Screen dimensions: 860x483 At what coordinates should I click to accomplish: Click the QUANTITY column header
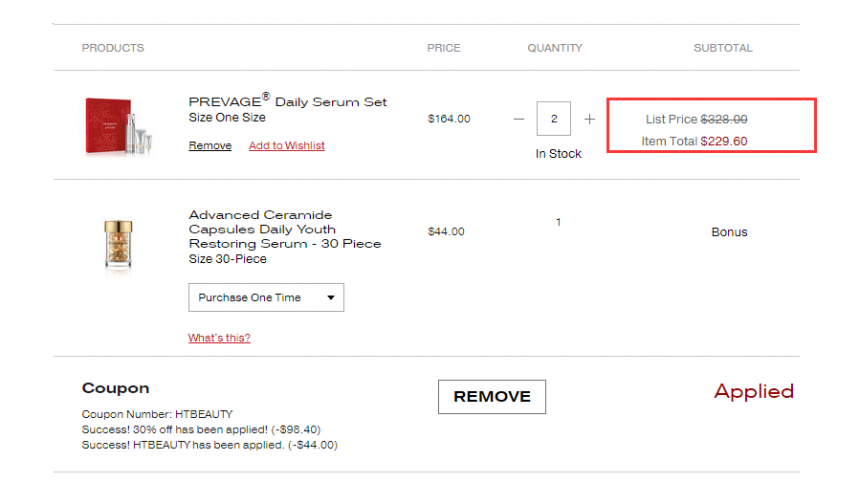pyautogui.click(x=555, y=48)
